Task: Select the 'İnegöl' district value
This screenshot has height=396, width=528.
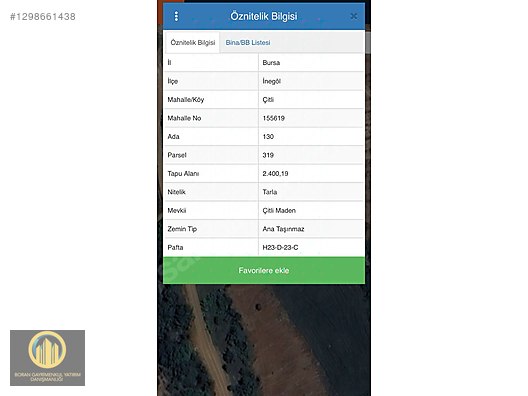Action: click(271, 81)
